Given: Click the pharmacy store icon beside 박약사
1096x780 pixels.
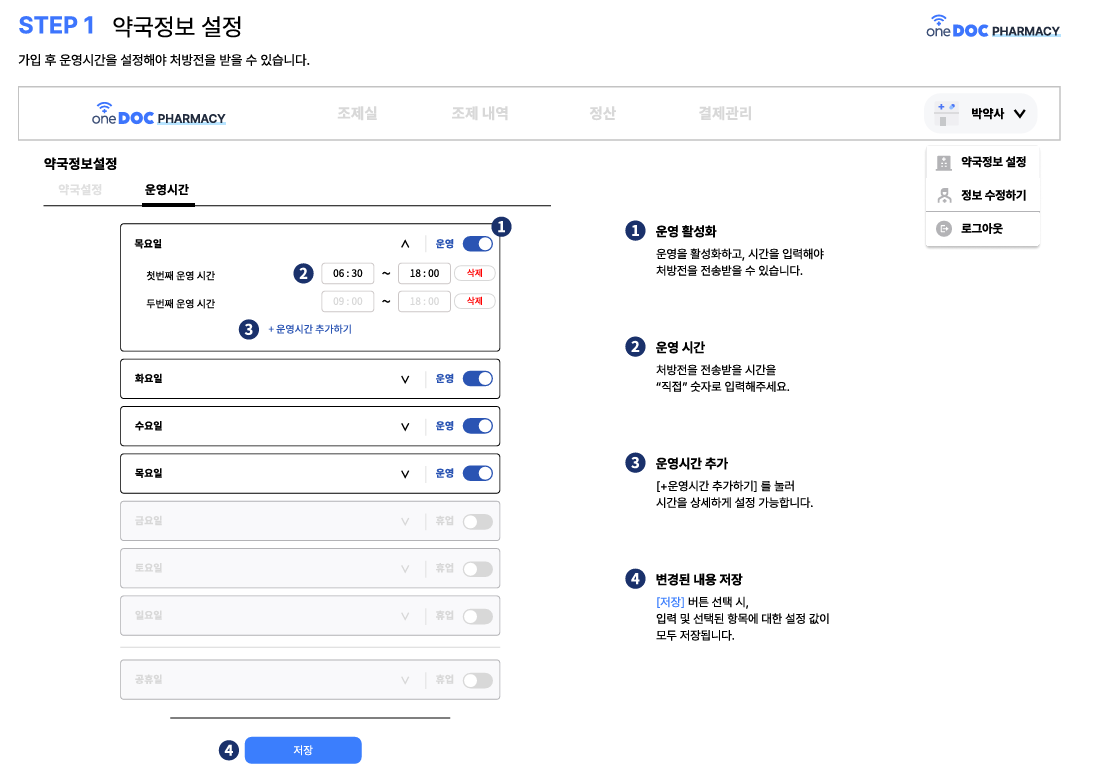Looking at the screenshot, I should (x=946, y=114).
